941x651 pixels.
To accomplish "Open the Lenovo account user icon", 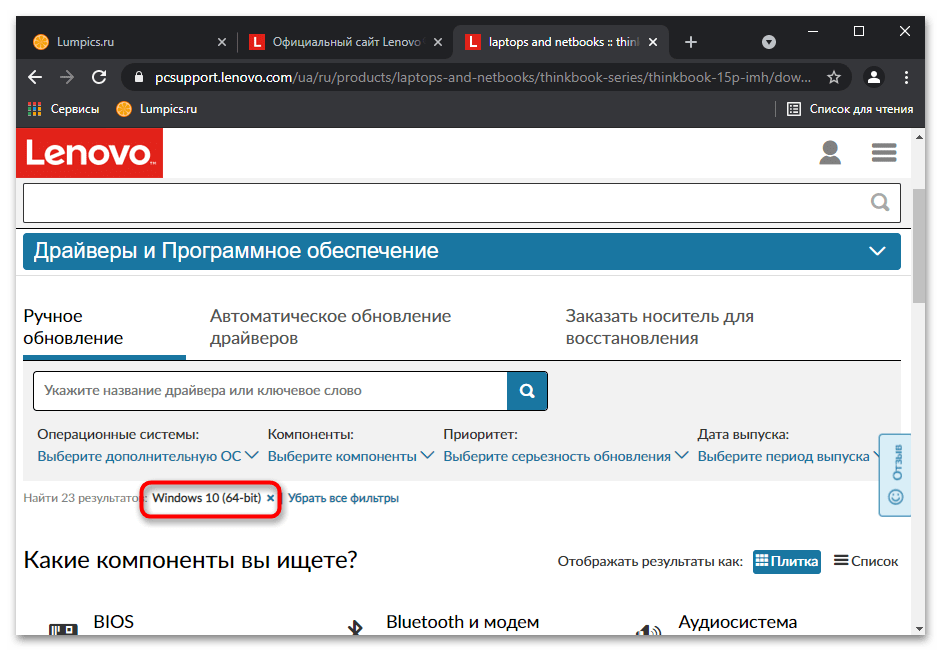I will click(x=830, y=152).
